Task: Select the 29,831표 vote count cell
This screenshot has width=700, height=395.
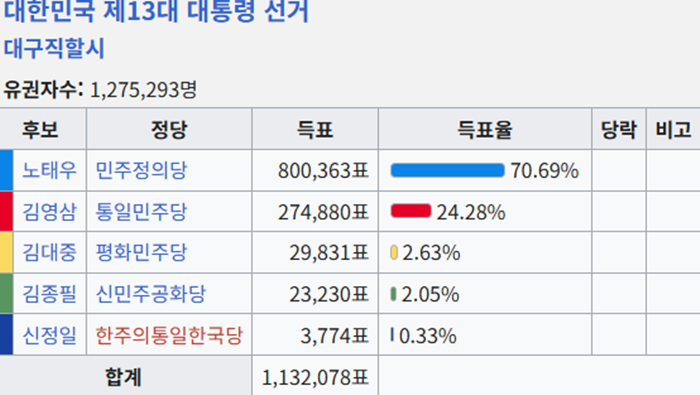Action: (x=315, y=253)
